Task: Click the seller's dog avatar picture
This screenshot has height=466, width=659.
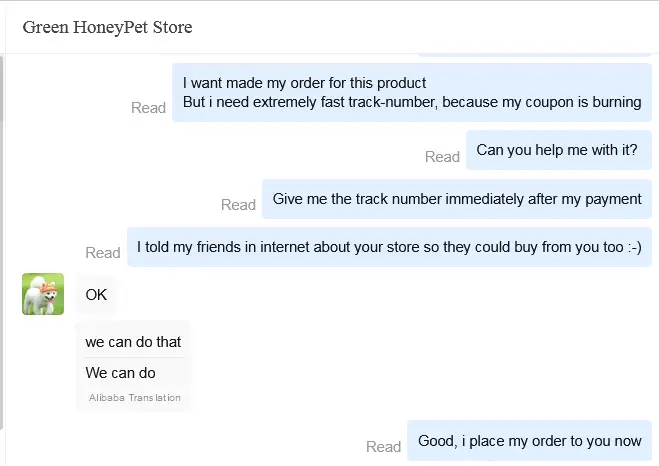Action: [43, 294]
